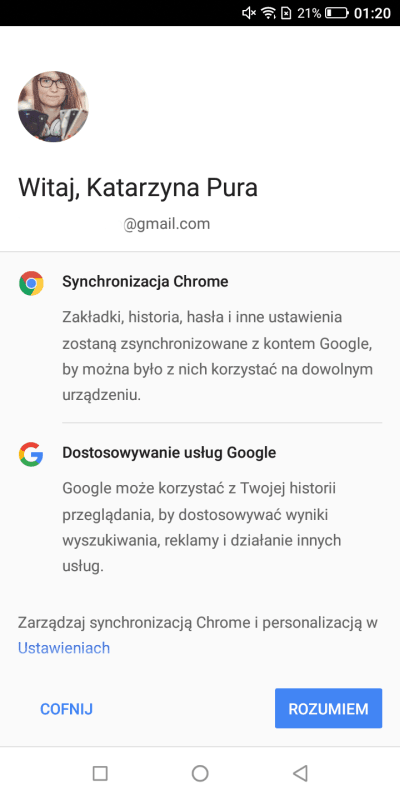The width and height of the screenshot is (400, 800).
Task: Confirm with the ROZUMIEM button
Action: tap(329, 708)
